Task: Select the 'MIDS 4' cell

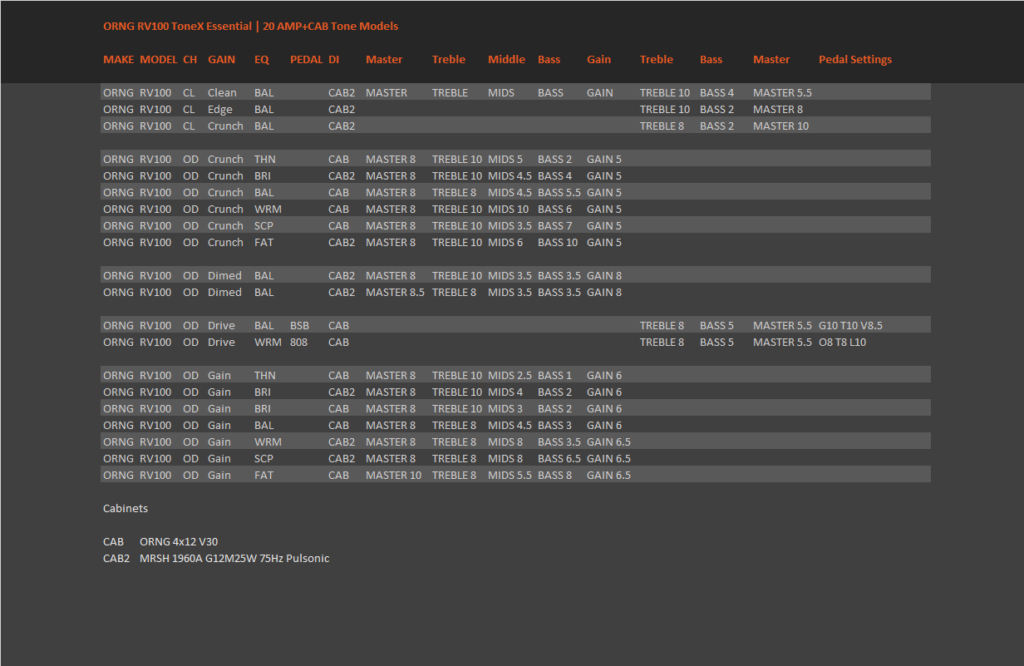Action: coord(505,392)
